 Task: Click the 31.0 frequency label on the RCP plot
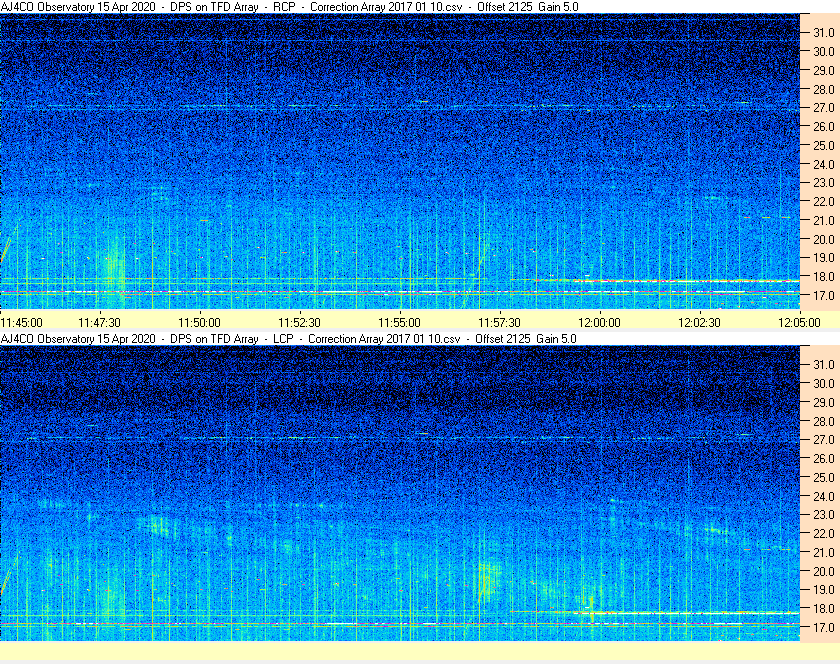point(824,33)
